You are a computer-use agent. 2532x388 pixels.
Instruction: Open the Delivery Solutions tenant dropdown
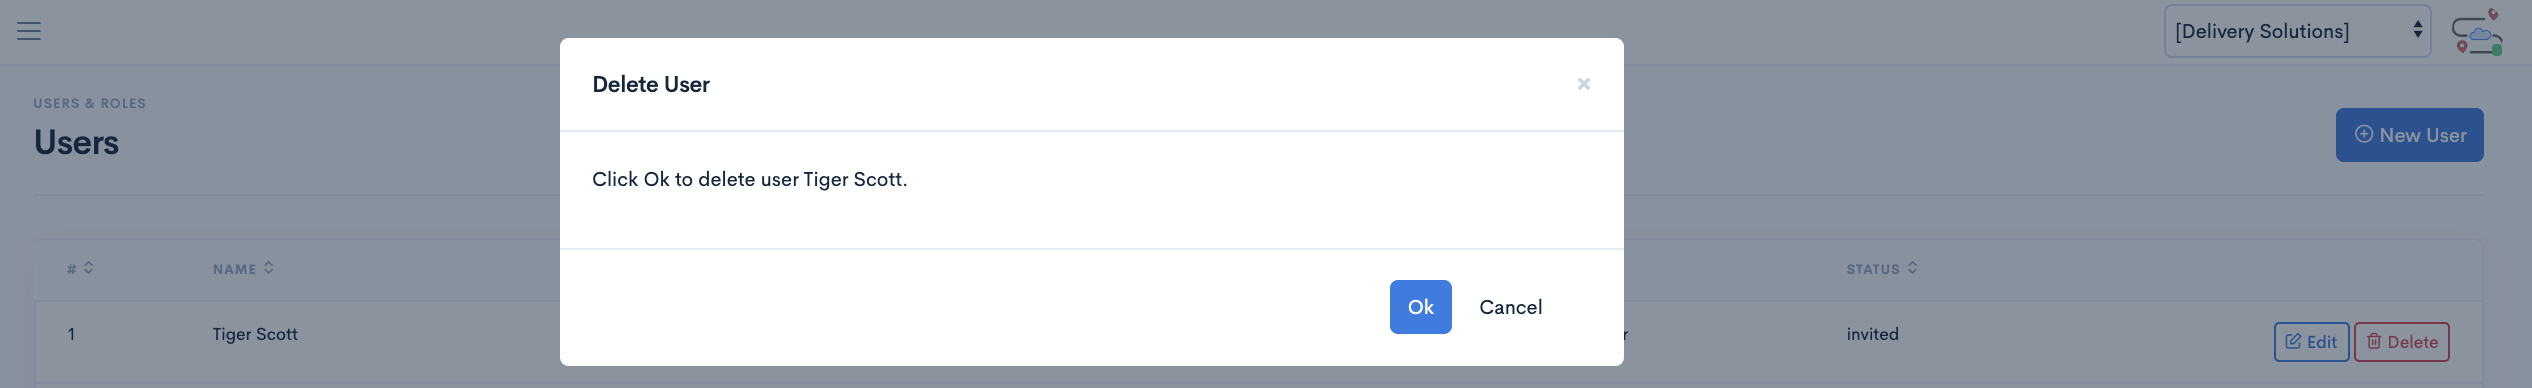2297,31
